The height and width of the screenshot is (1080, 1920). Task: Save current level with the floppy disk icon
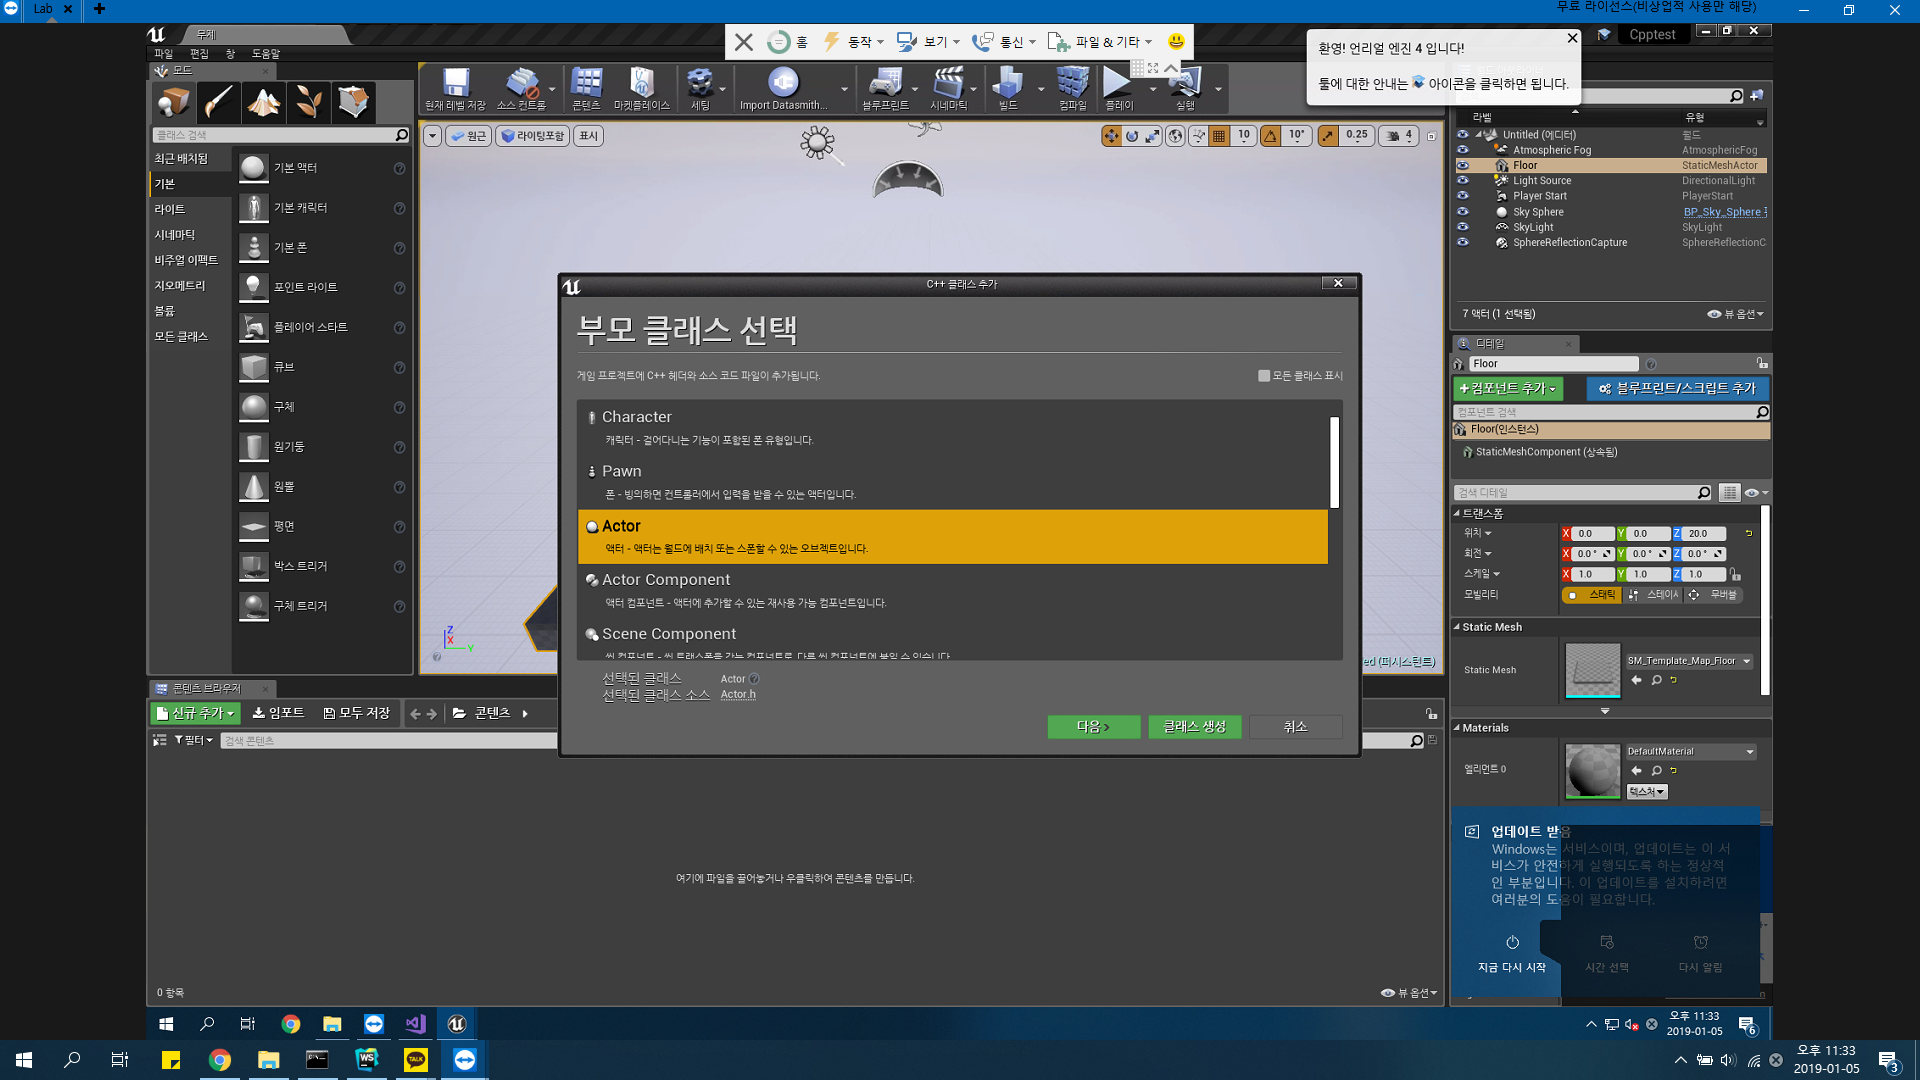coord(455,88)
